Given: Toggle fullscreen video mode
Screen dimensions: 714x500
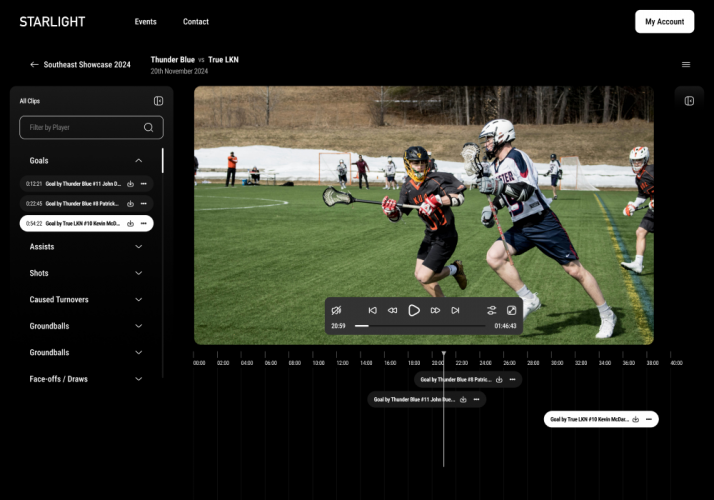Looking at the screenshot, I should [x=511, y=310].
